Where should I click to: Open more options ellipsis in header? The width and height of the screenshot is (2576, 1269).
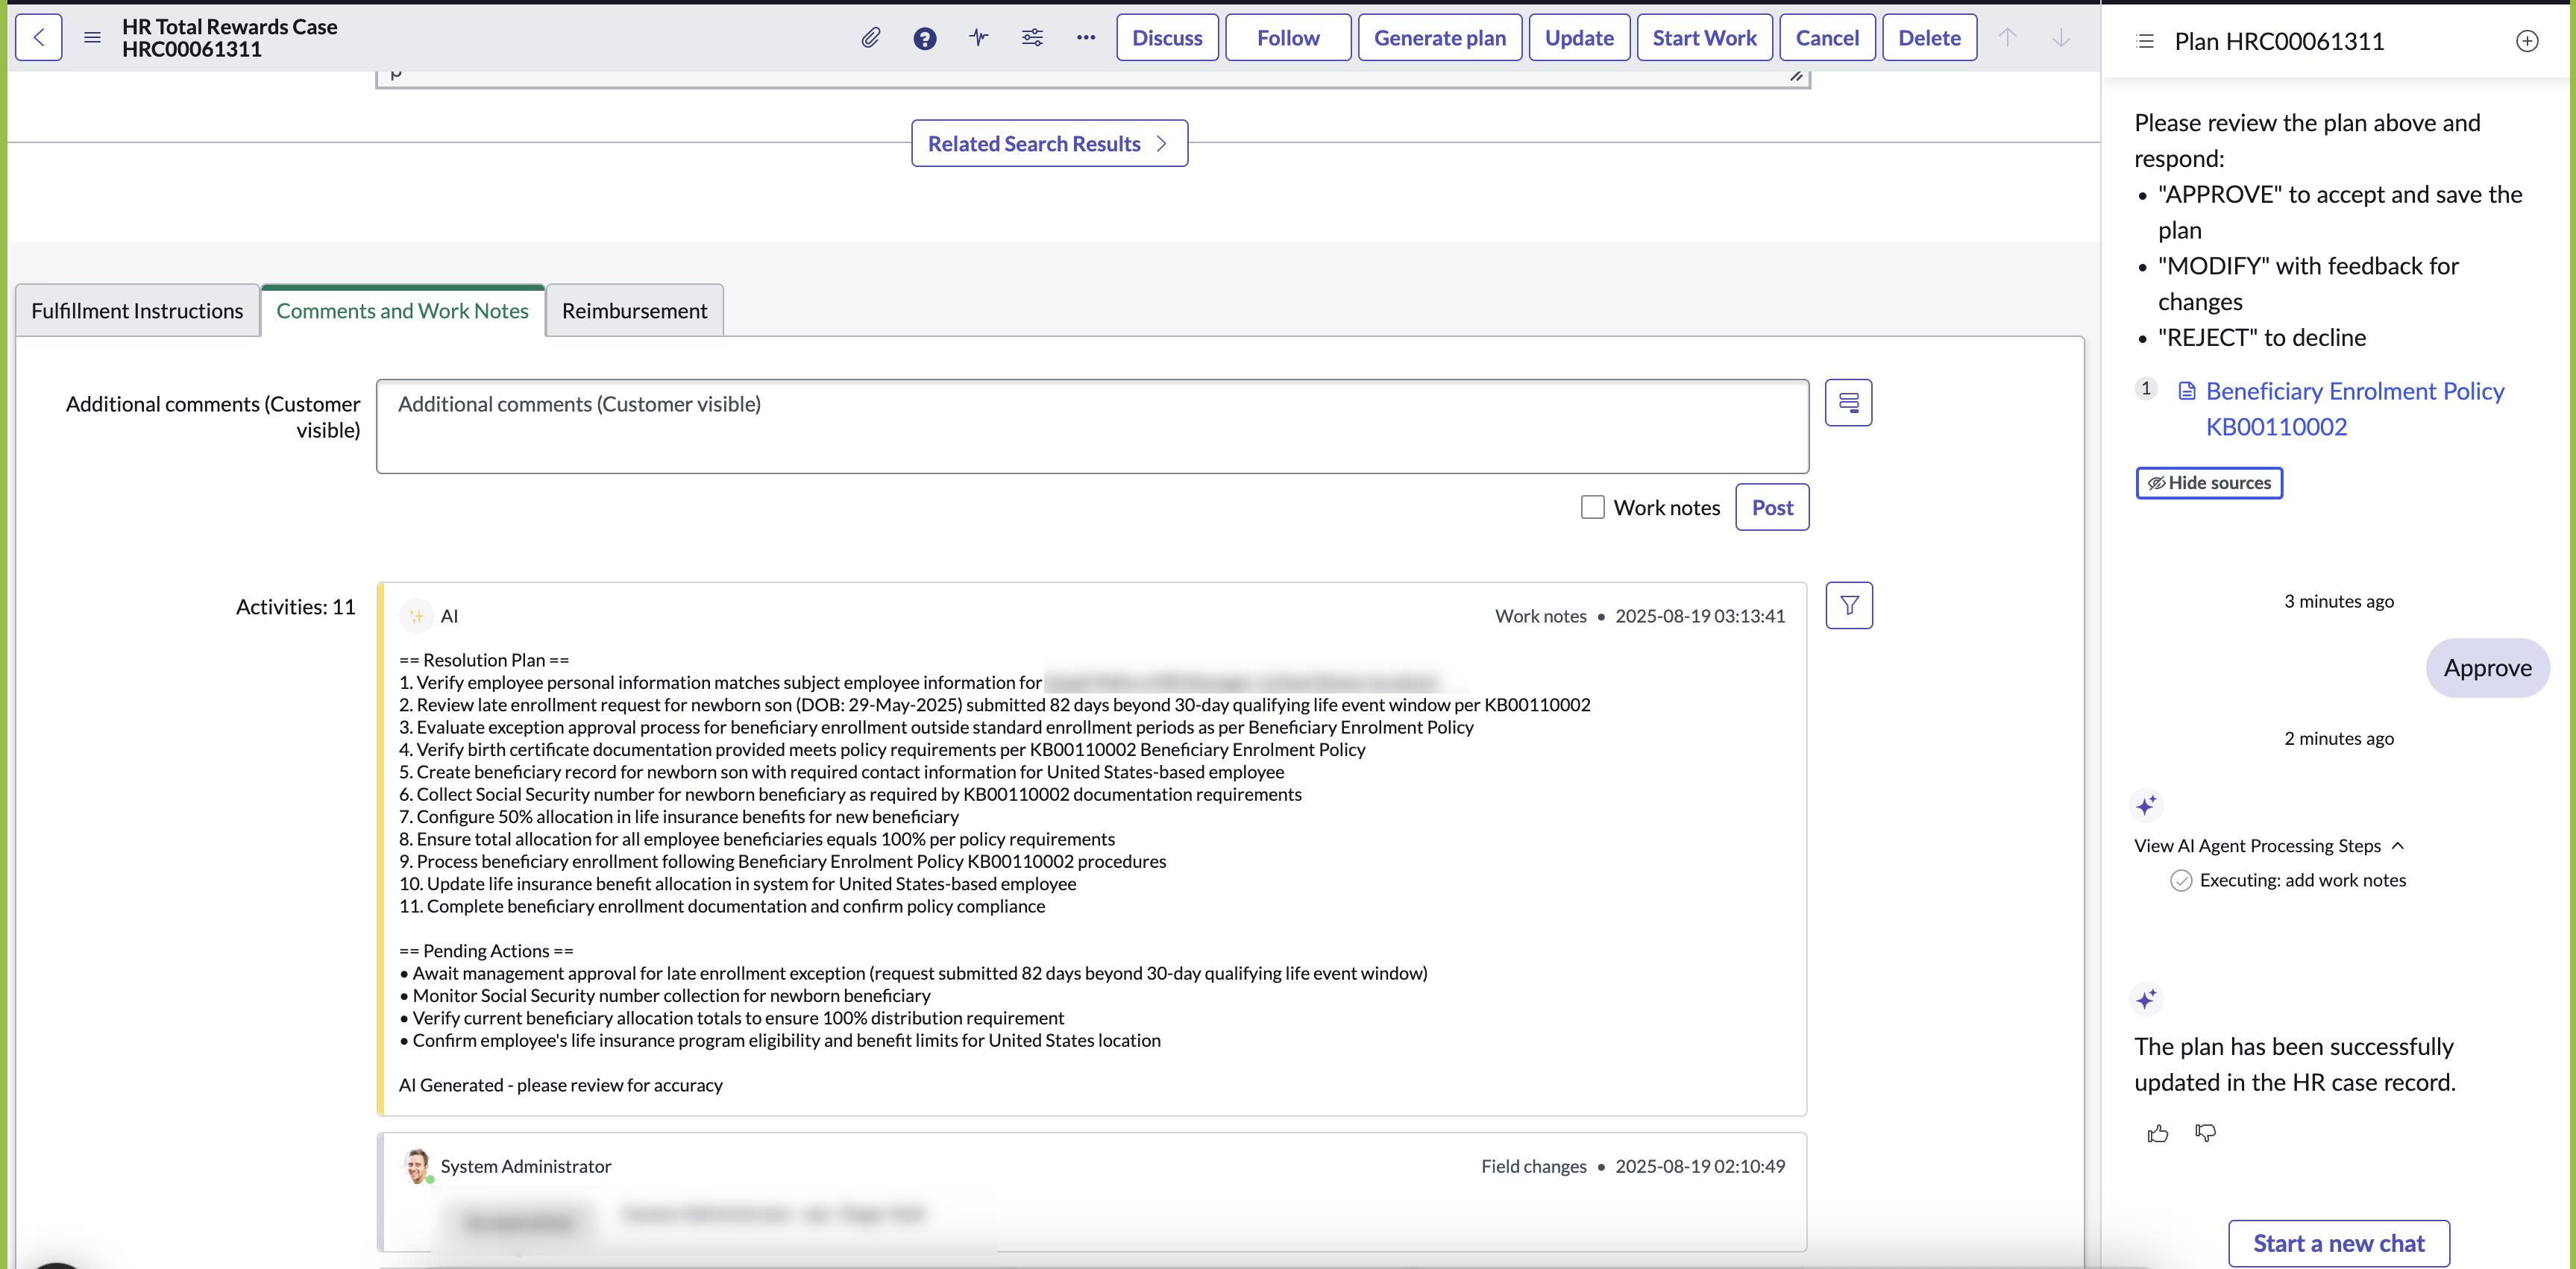pyautogui.click(x=1086, y=38)
